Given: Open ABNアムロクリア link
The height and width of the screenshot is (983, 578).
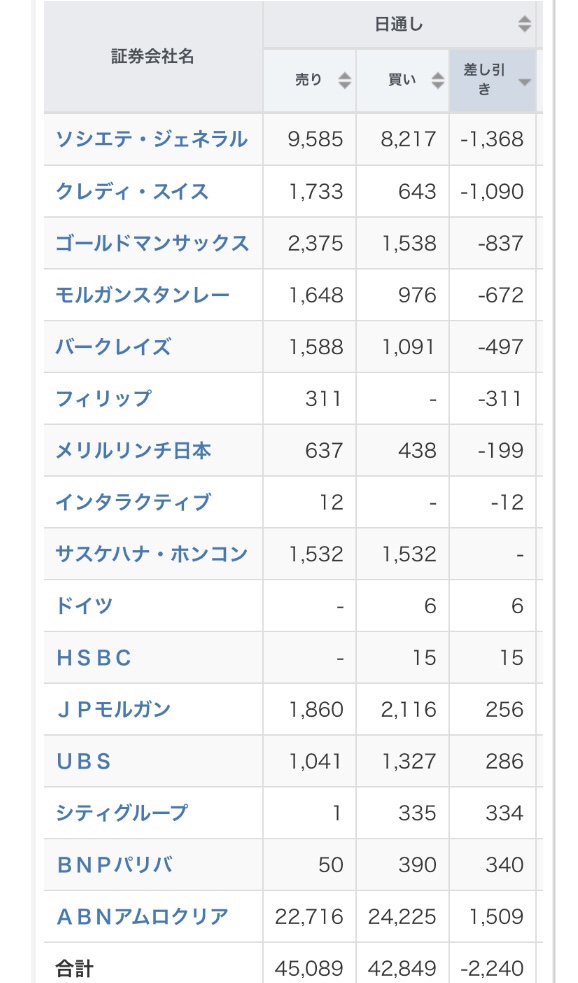Looking at the screenshot, I should [142, 916].
